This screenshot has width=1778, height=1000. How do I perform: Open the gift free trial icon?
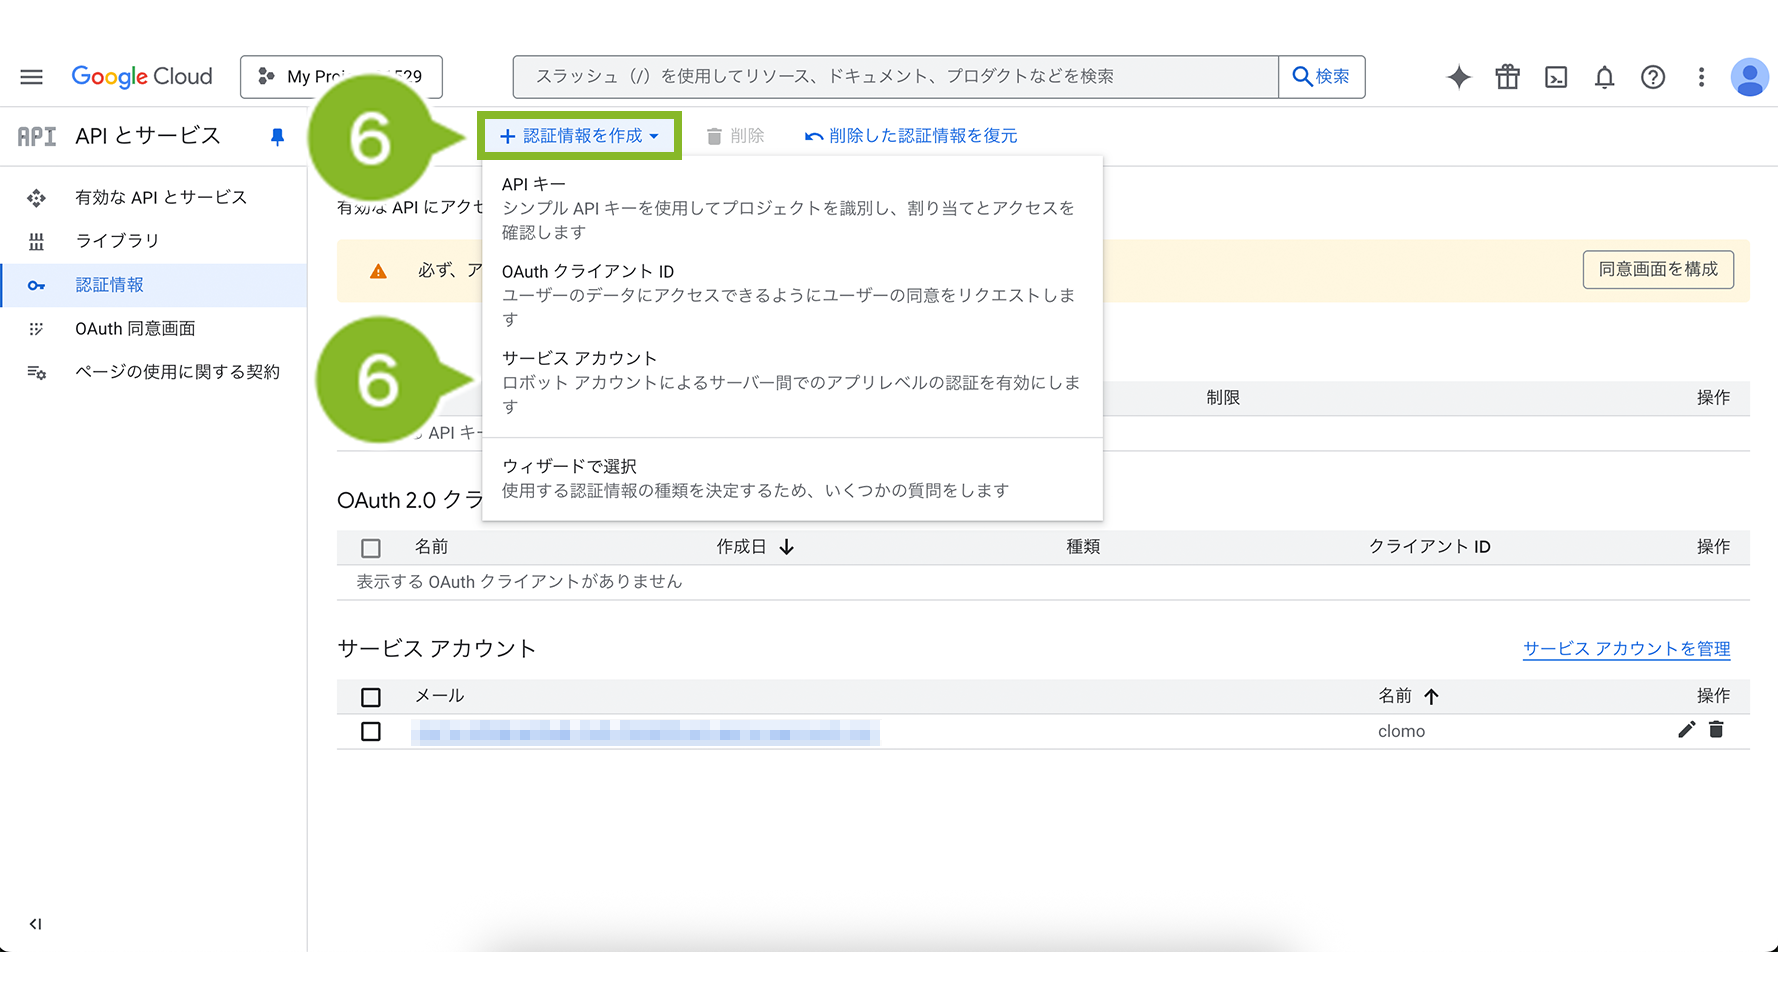tap(1507, 77)
